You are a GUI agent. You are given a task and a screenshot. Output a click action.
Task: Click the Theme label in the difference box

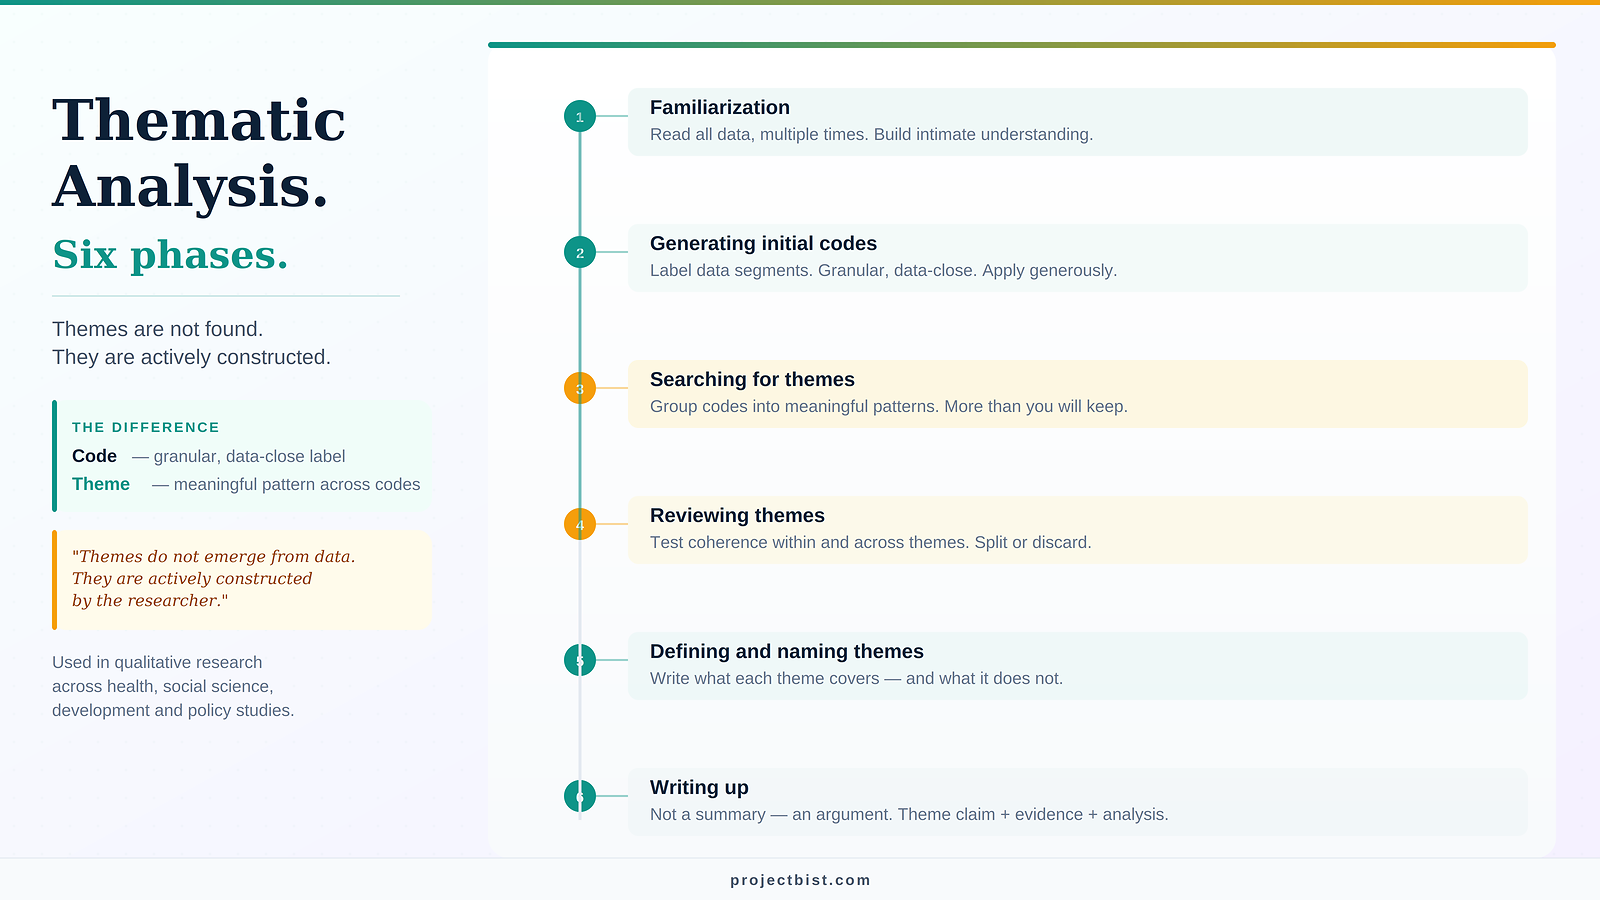click(x=100, y=484)
